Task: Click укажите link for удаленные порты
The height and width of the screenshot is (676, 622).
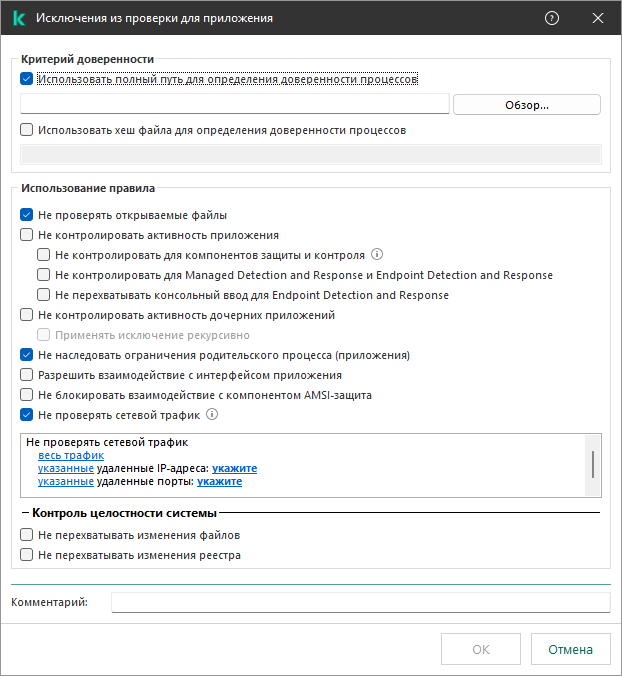Action: (x=219, y=481)
